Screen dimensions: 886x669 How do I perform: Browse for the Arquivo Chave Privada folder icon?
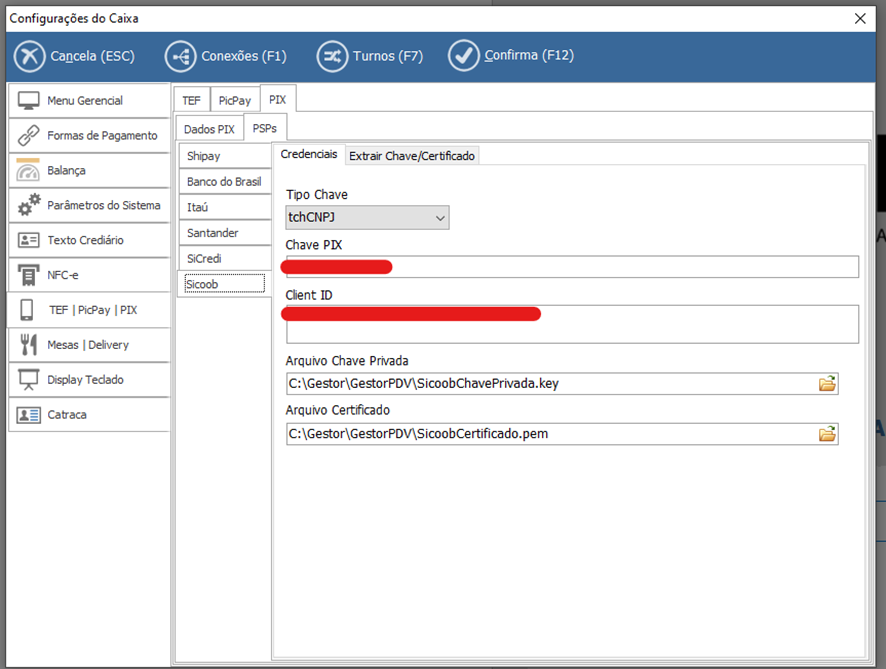(x=827, y=383)
